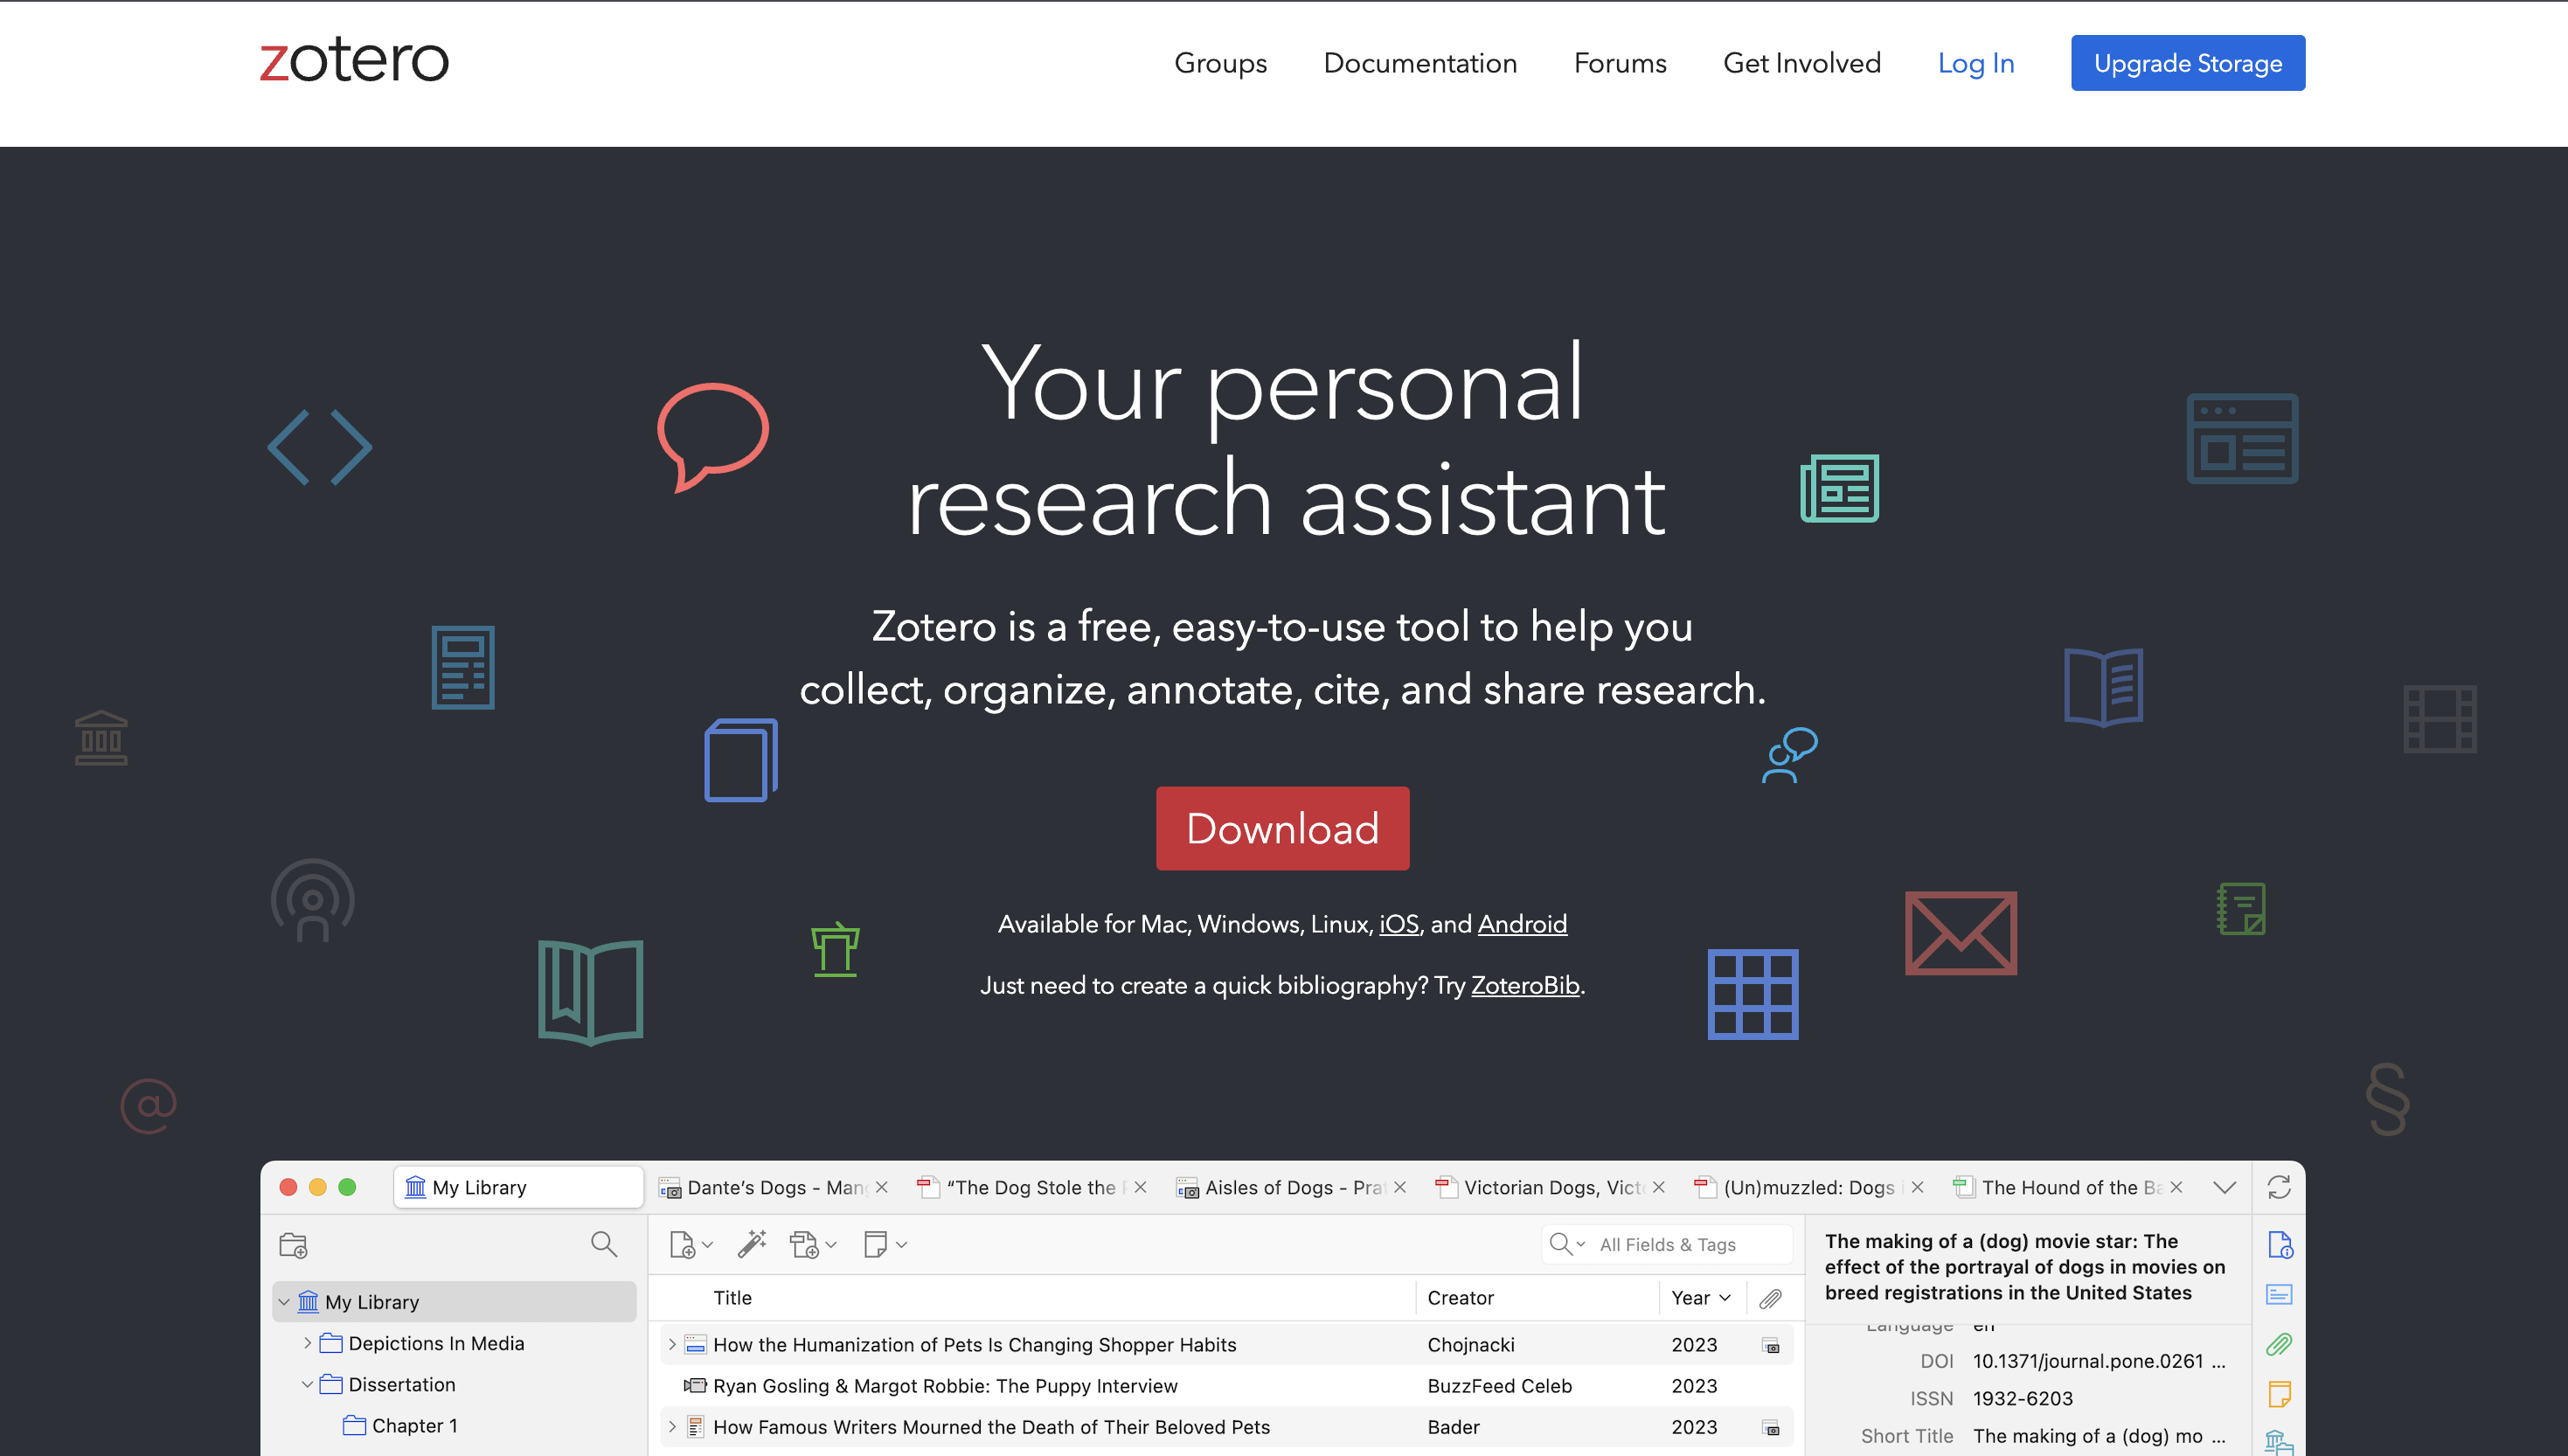Image resolution: width=2568 pixels, height=1456 pixels.
Task: Follow the ZoteroBib link
Action: pos(1525,985)
